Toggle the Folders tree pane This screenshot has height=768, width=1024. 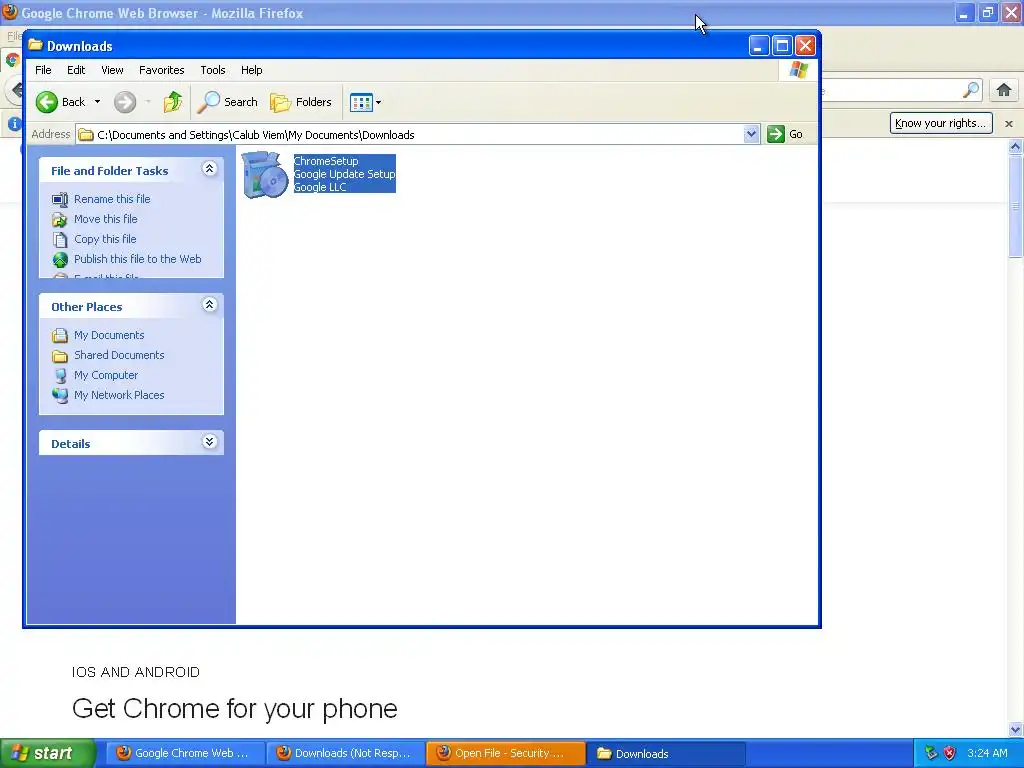coord(301,102)
